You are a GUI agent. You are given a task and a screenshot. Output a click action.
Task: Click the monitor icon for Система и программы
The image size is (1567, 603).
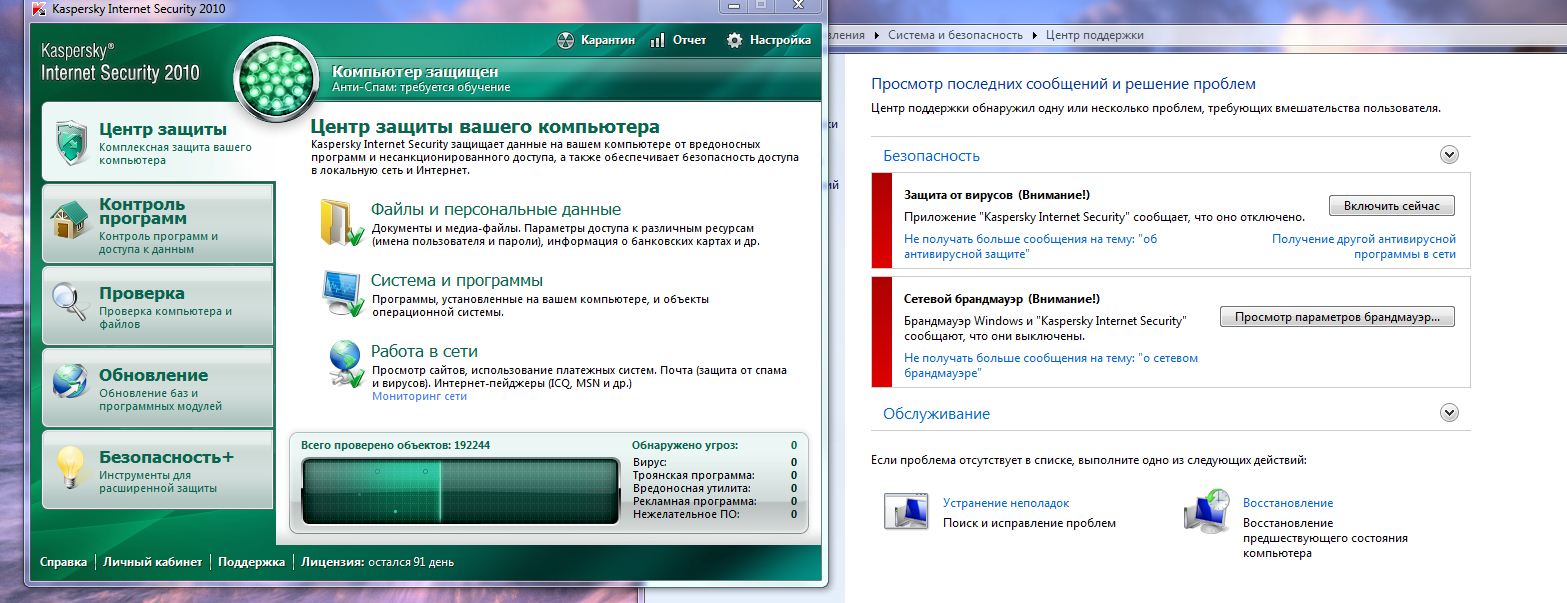(x=342, y=293)
